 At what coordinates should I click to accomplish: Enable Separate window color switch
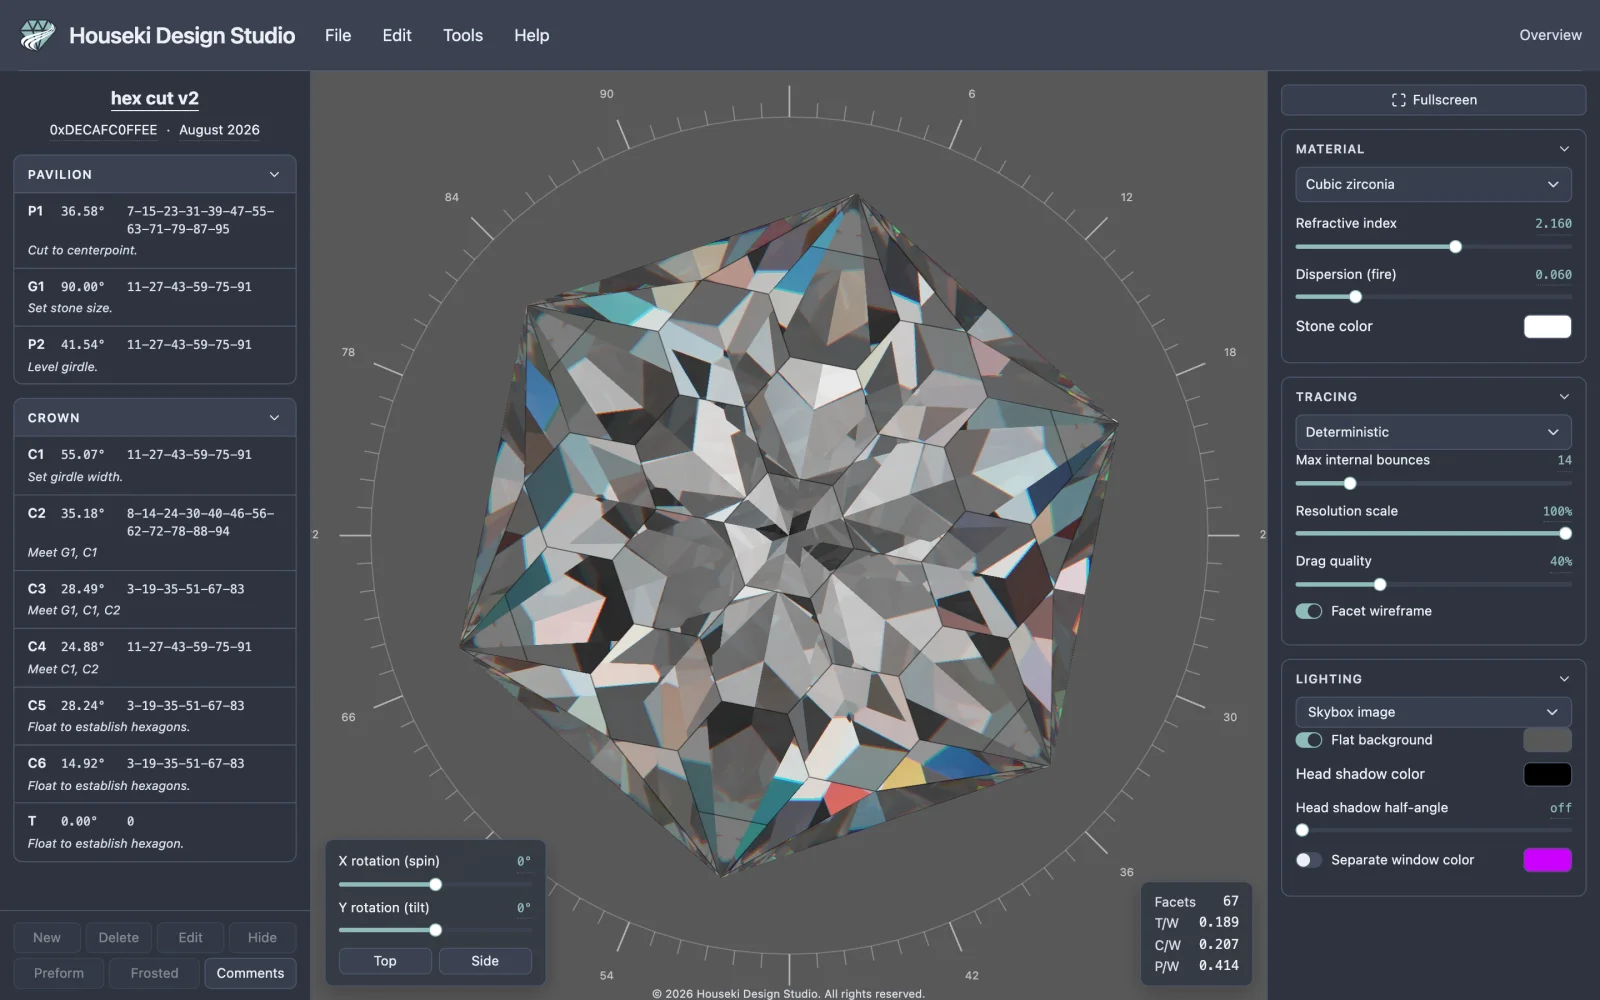point(1308,860)
